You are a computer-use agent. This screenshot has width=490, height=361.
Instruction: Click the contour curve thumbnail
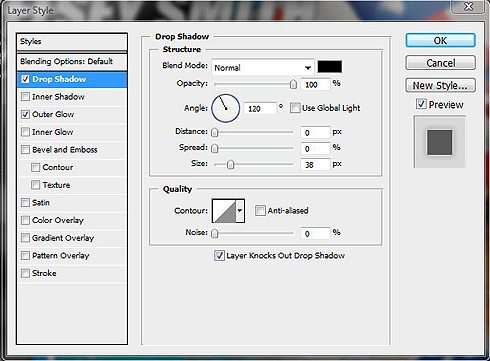pyautogui.click(x=224, y=211)
